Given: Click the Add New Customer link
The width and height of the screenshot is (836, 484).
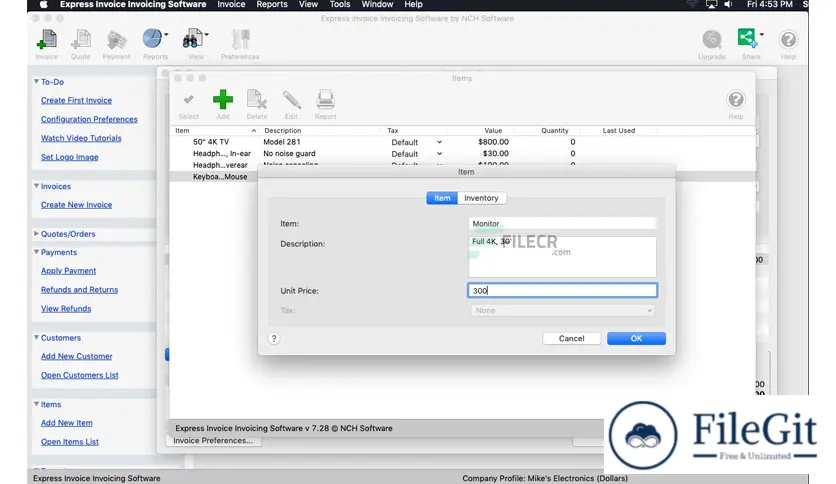Looking at the screenshot, I should click(x=77, y=356).
